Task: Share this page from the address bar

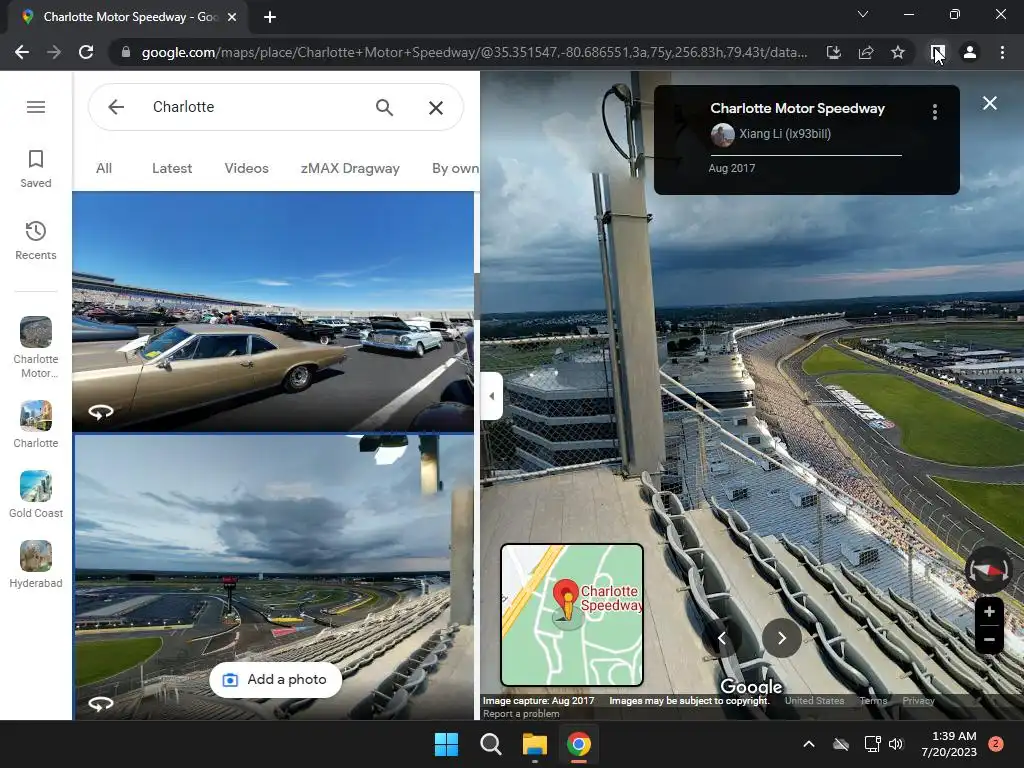Action: 866,52
